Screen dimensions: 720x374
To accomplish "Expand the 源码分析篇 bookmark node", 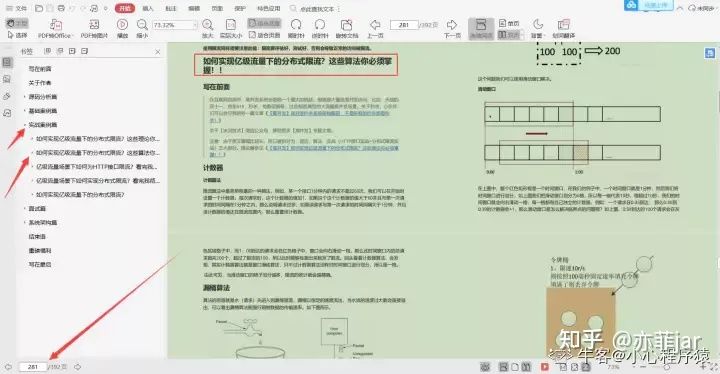I will coord(24,97).
